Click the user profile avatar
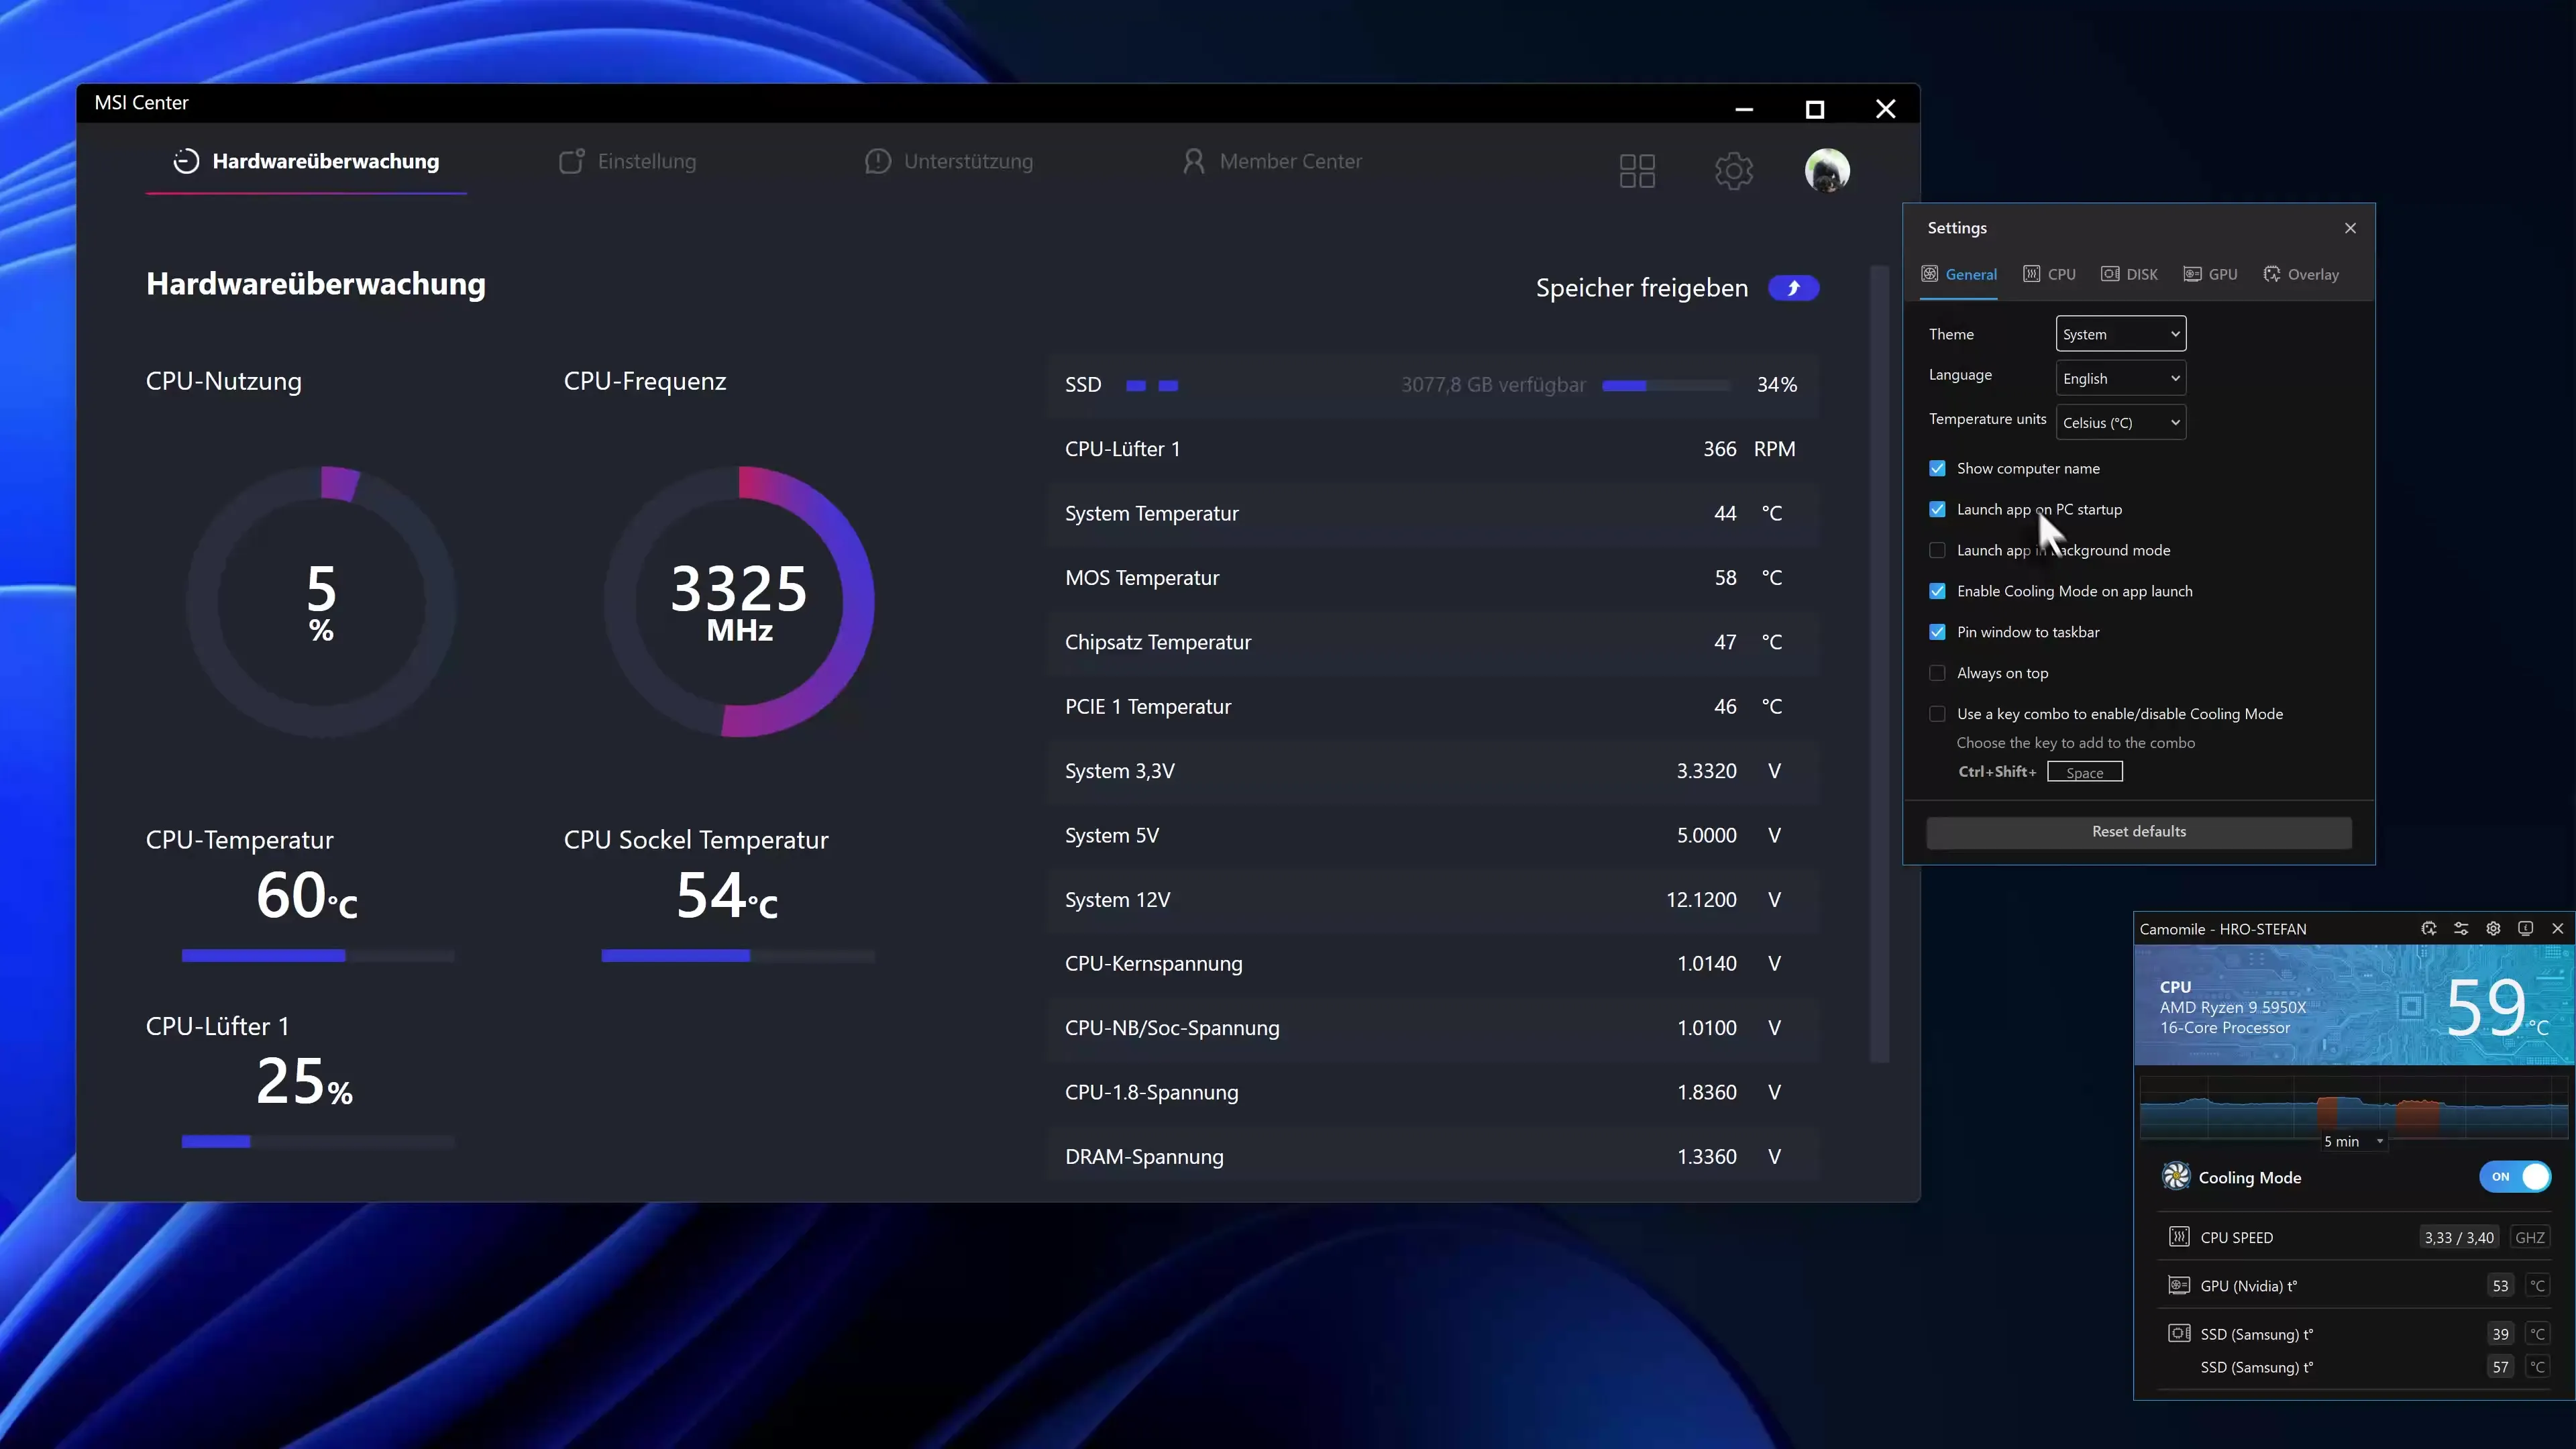The width and height of the screenshot is (2576, 1449). [x=1826, y=170]
